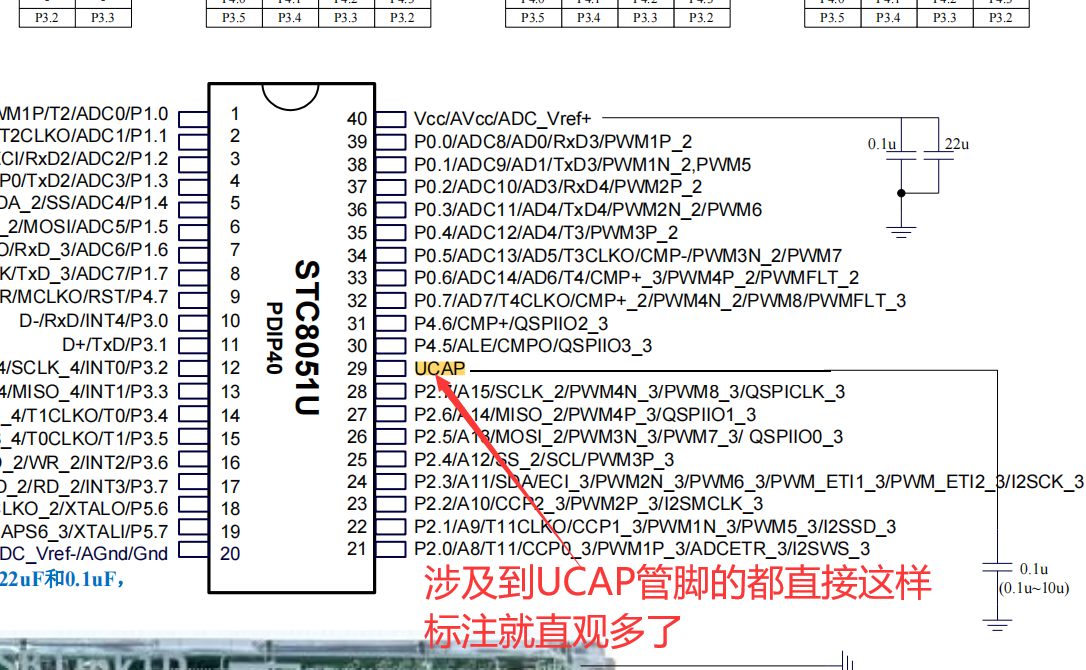Screen dimensions: 1086x670
Task: Select the blue 22uF和0.1uF note text
Action: click(62, 579)
